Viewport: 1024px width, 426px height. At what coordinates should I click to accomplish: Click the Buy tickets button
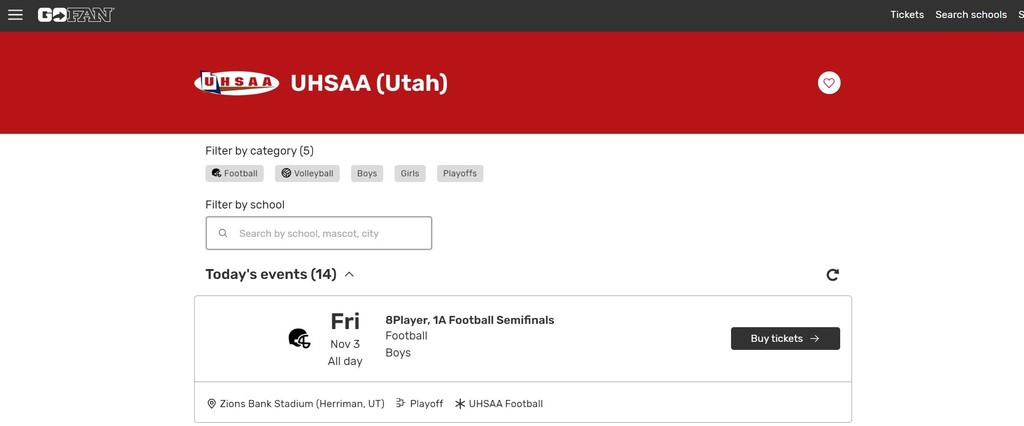pos(785,338)
